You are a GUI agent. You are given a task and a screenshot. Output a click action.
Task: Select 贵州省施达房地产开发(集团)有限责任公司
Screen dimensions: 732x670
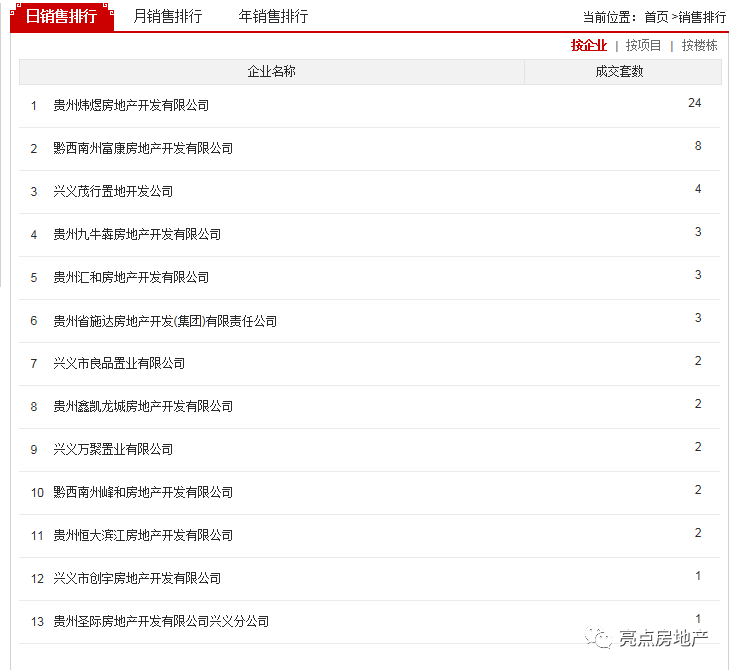click(x=165, y=321)
